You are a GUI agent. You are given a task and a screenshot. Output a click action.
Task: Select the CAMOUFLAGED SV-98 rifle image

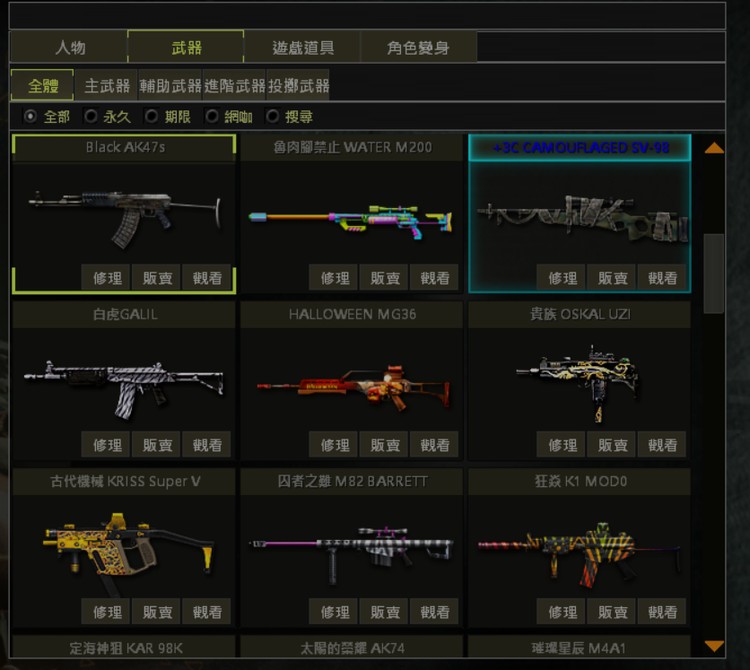(x=583, y=218)
